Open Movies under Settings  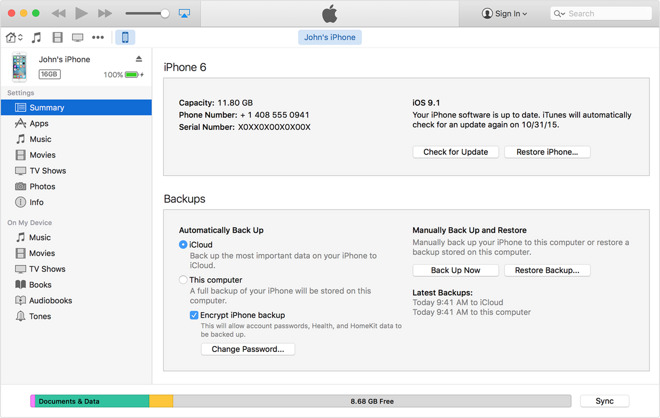coord(76,155)
